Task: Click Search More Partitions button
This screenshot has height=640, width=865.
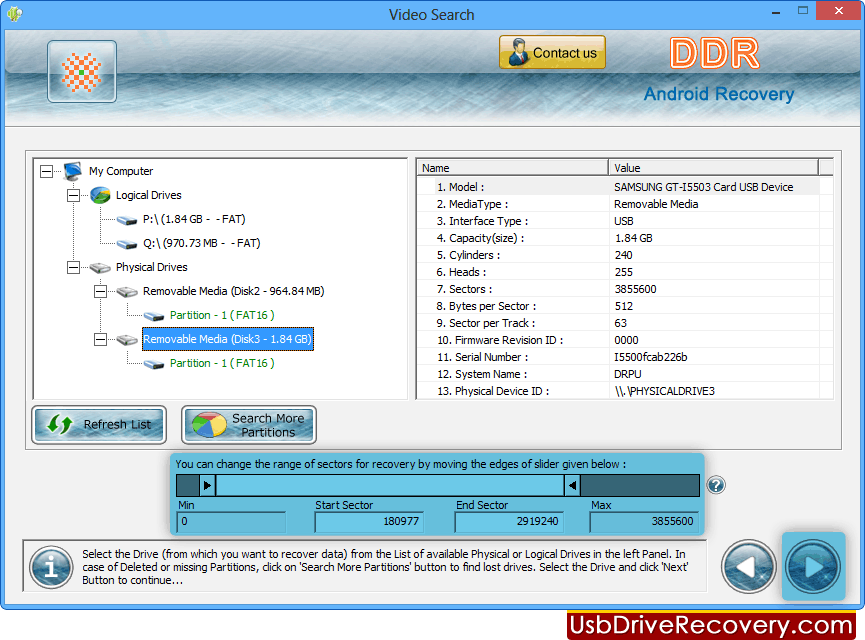Action: tap(249, 425)
